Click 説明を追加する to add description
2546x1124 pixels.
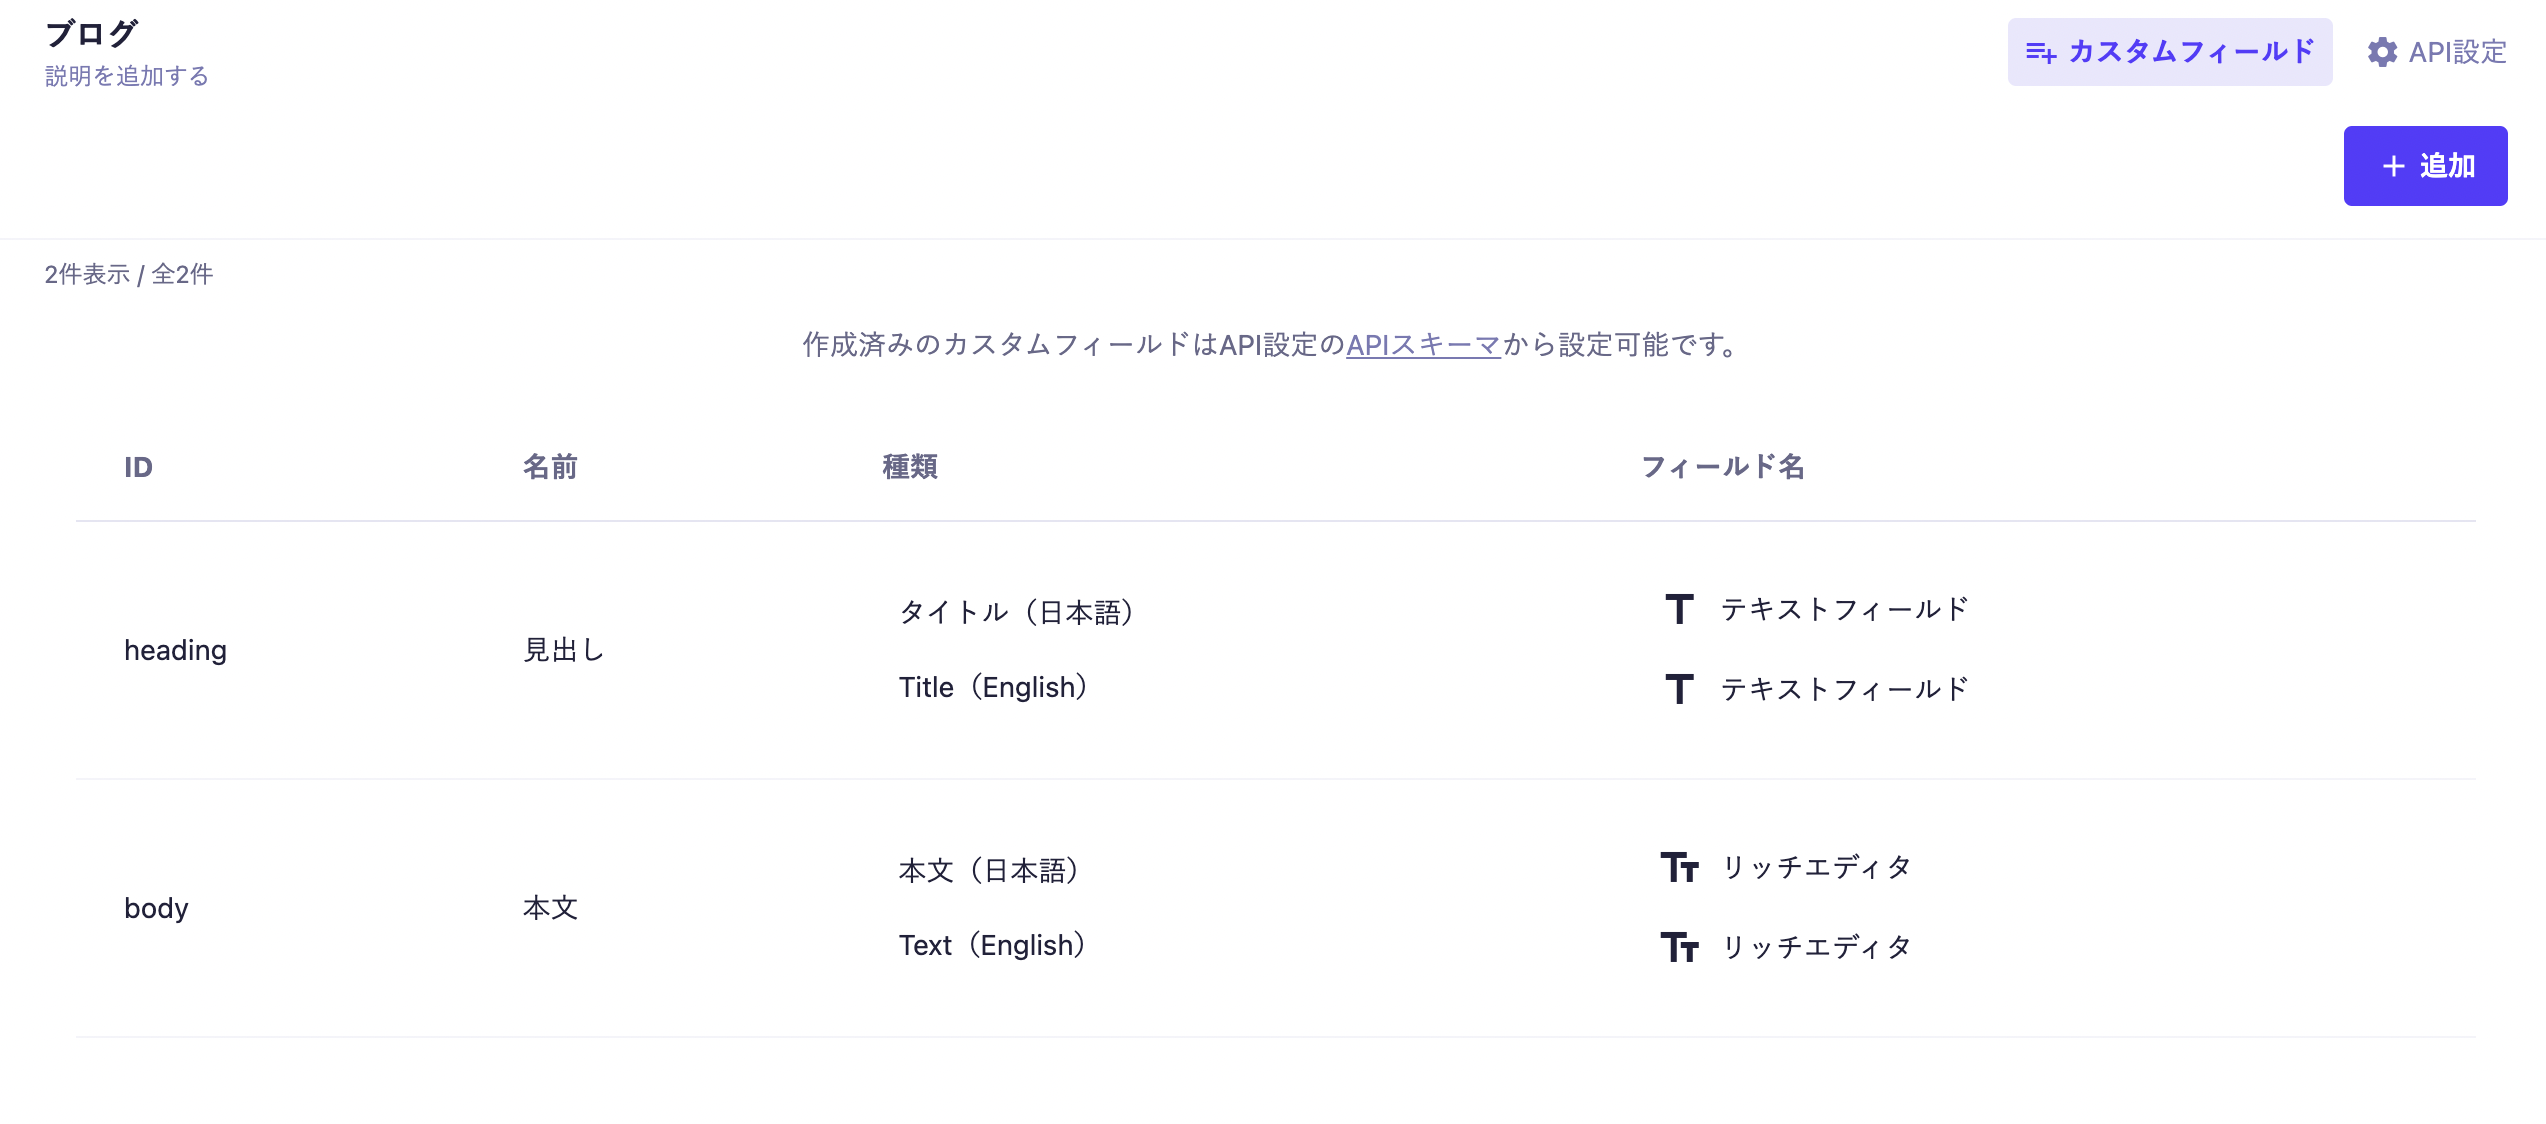(x=127, y=76)
